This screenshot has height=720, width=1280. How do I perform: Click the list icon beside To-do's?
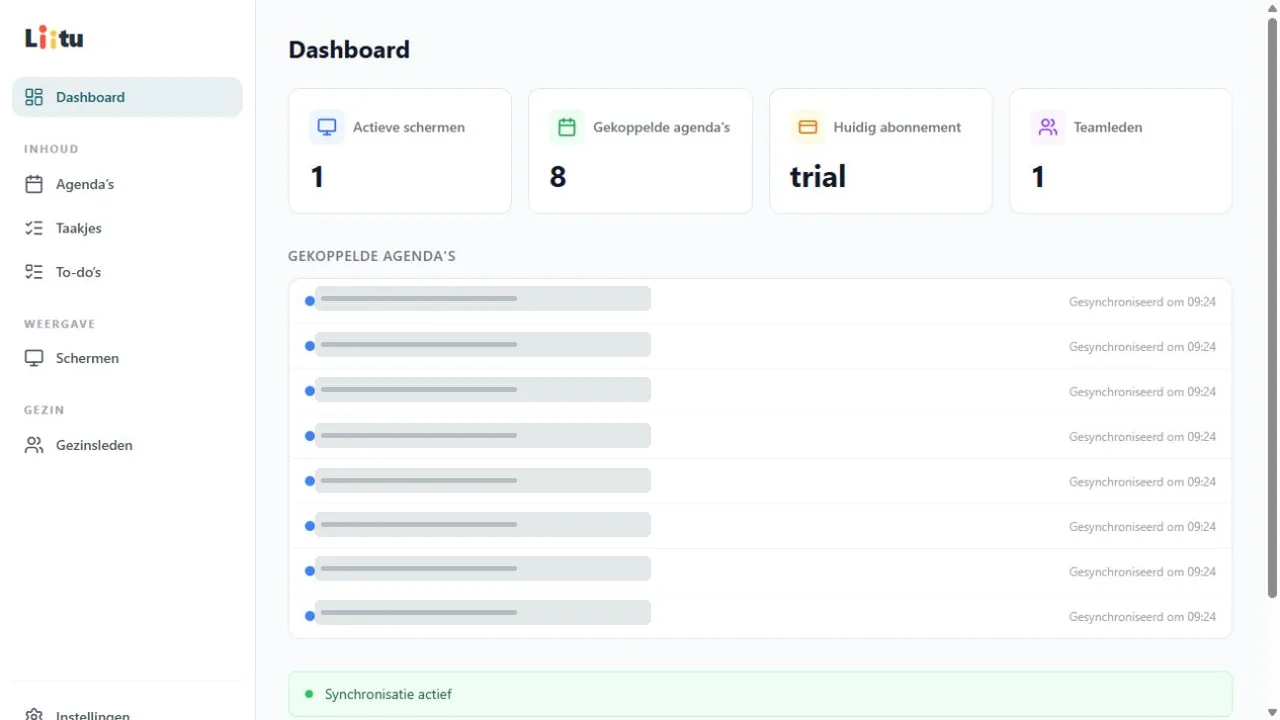click(x=34, y=272)
